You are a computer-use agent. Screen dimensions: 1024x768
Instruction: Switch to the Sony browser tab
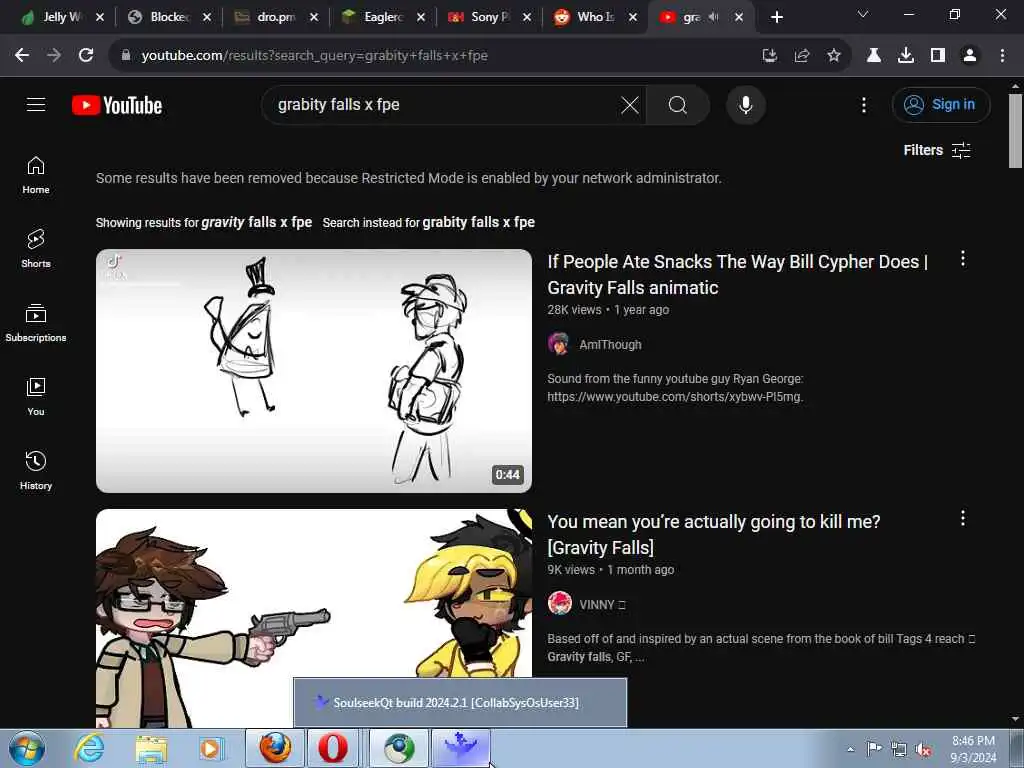pyautogui.click(x=481, y=17)
